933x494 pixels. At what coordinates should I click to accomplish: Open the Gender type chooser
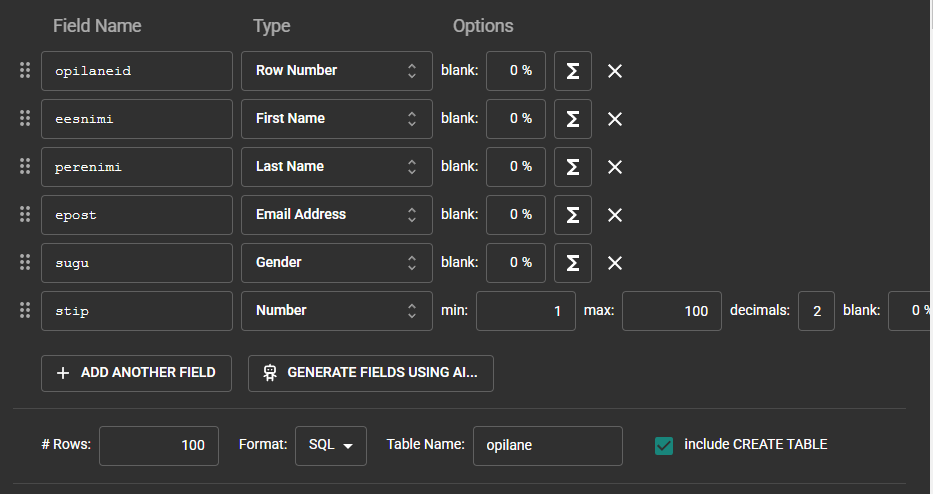click(x=336, y=263)
